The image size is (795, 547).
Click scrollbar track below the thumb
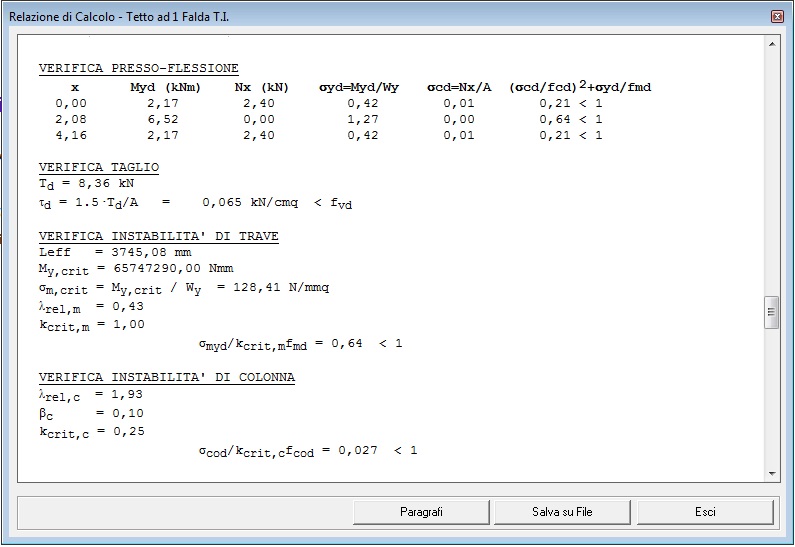coord(772,397)
